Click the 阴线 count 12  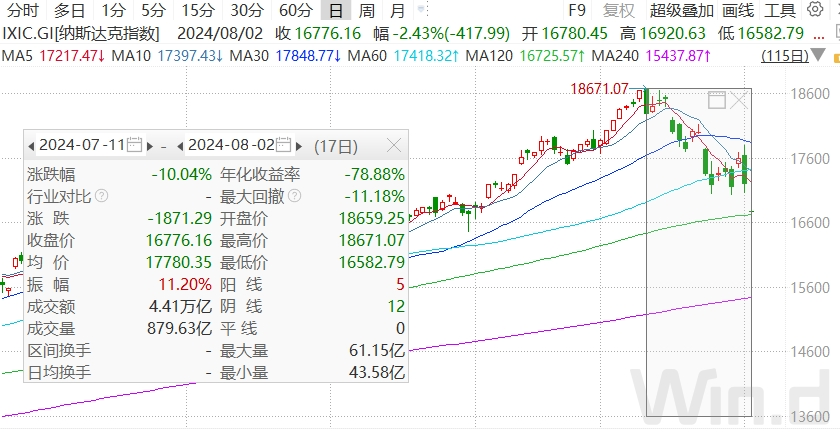(396, 307)
